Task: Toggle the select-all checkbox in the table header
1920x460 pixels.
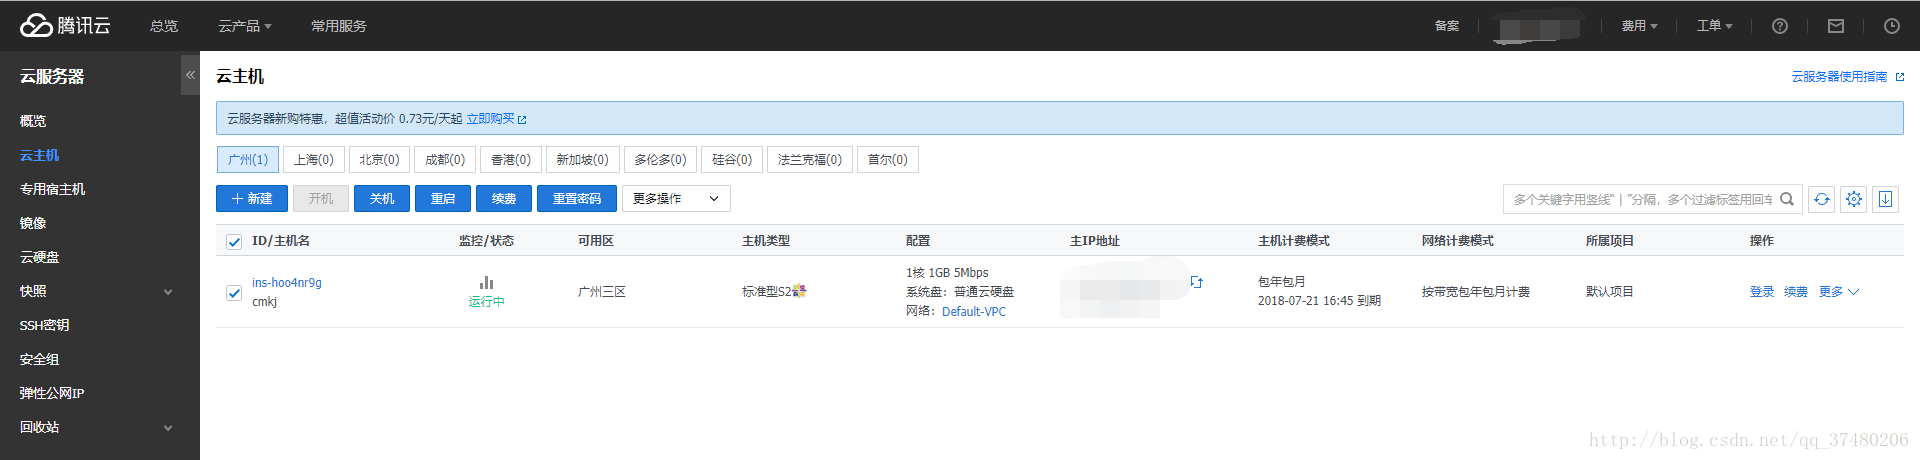Action: (x=234, y=241)
